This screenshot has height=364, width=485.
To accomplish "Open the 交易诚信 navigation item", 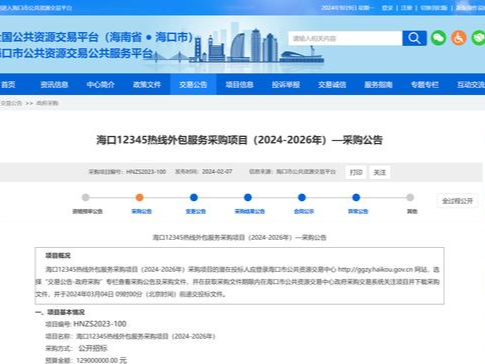I will [x=332, y=85].
